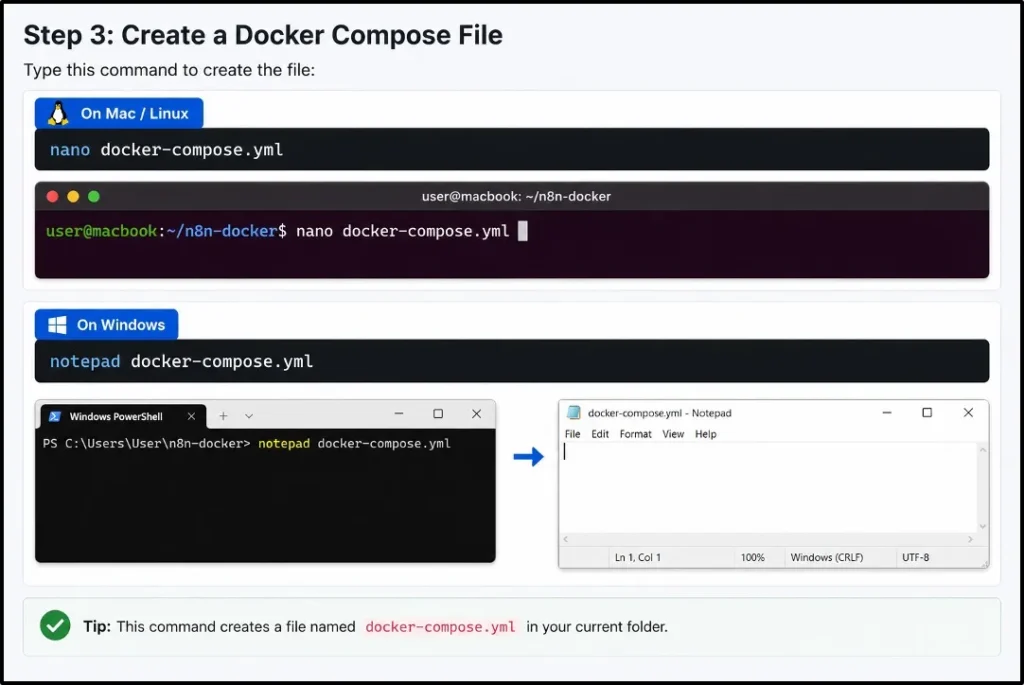Open Notepad Format menu
The image size is (1024, 685).
point(635,434)
